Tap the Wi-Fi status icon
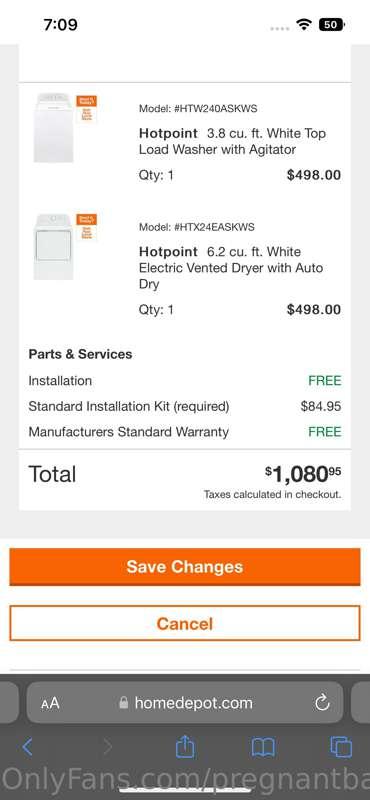The width and height of the screenshot is (370, 800). [305, 24]
